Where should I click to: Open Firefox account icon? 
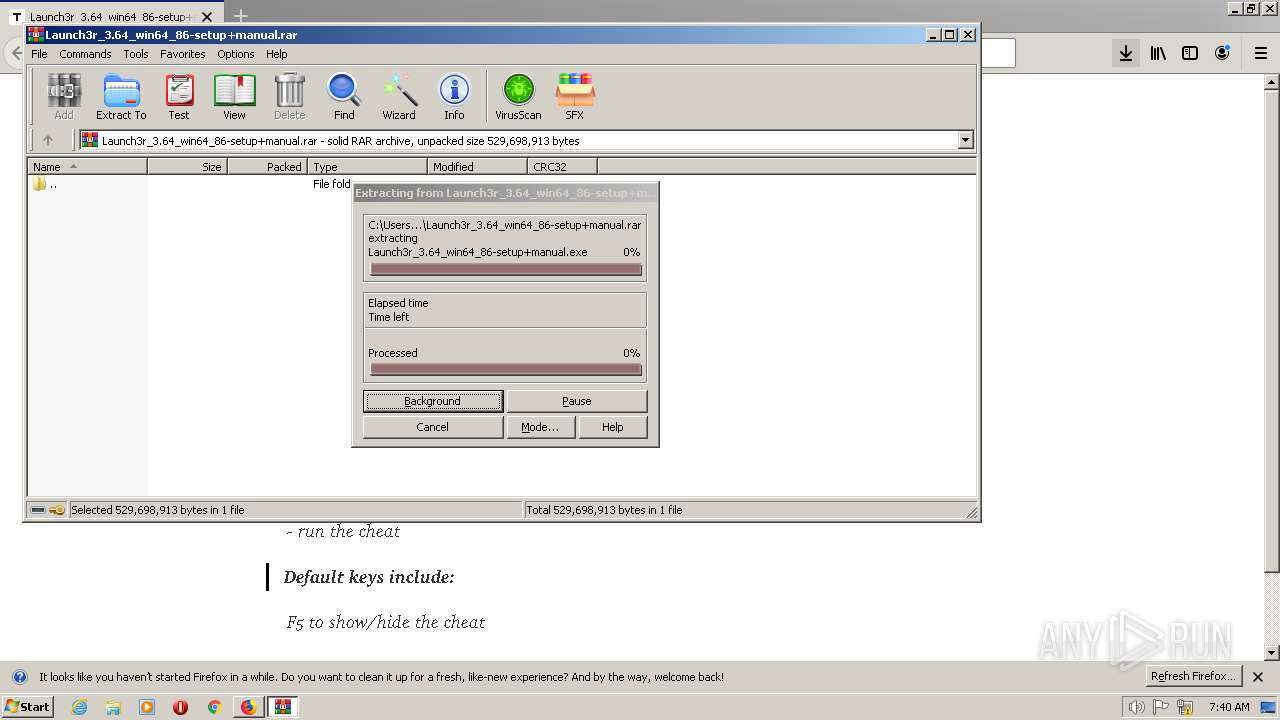point(1222,54)
